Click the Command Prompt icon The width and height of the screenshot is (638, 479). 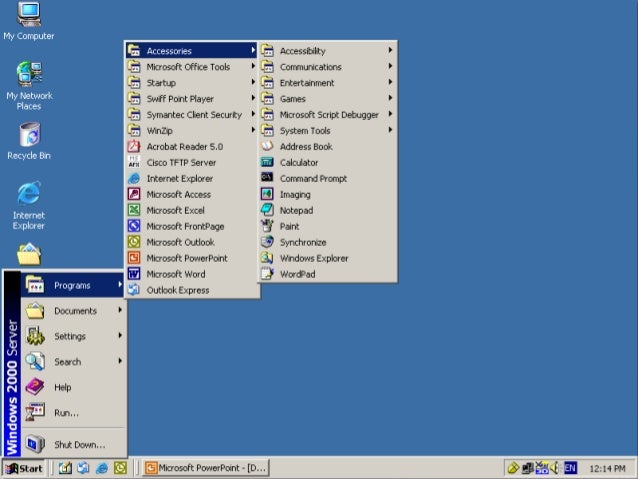point(267,178)
